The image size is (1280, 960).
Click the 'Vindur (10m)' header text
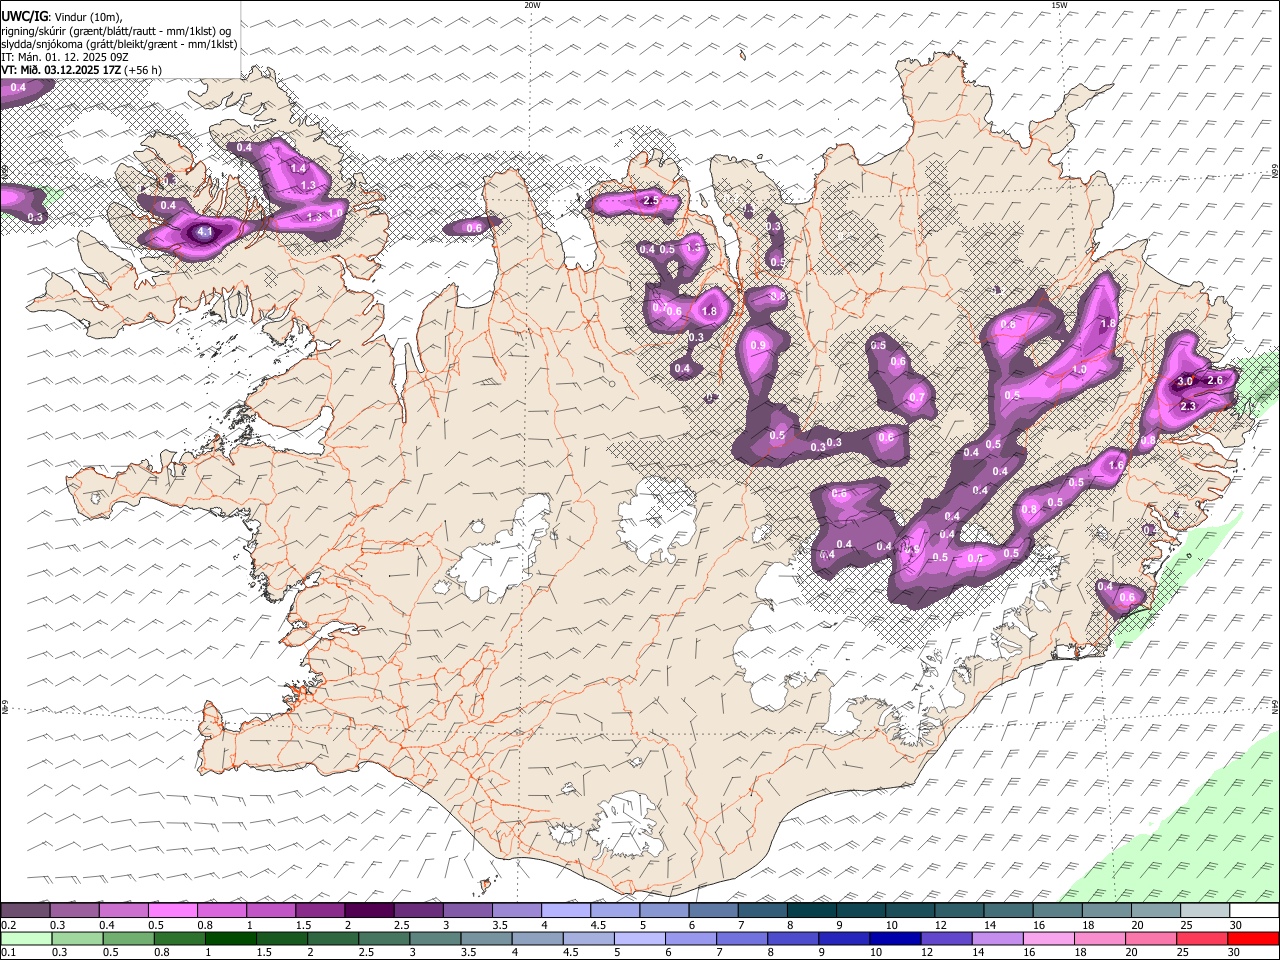pyautogui.click(x=86, y=17)
